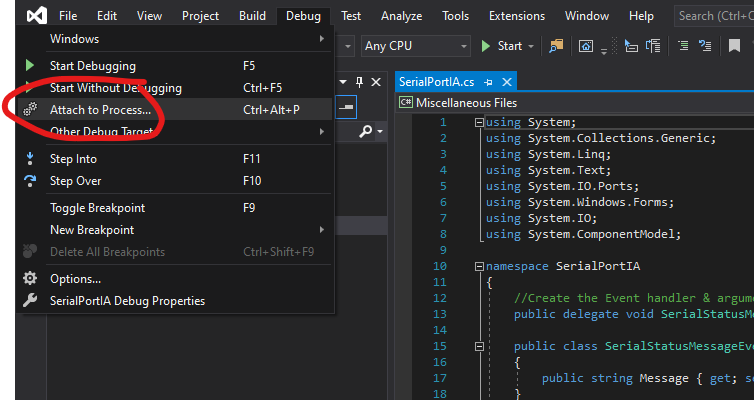This screenshot has height=400, width=754.
Task: Pin the SerialPortIA.cs tab
Action: 488,83
